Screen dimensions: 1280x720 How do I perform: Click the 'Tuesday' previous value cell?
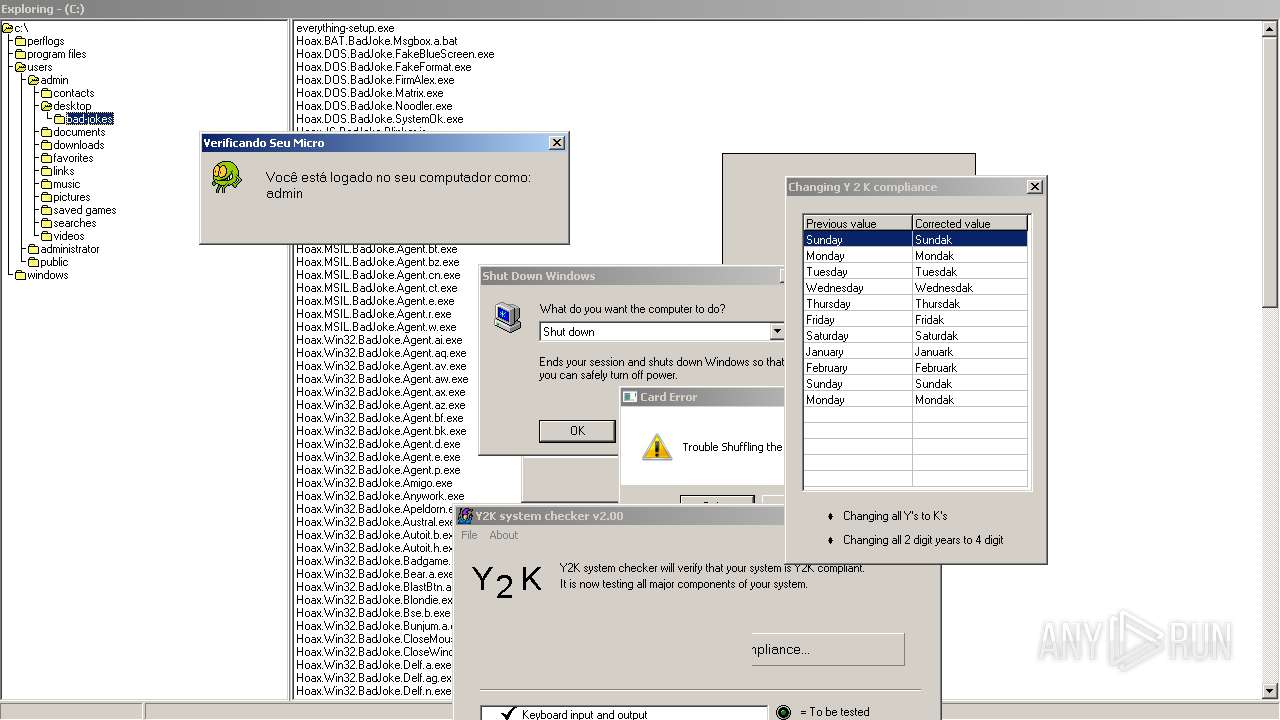pos(858,272)
